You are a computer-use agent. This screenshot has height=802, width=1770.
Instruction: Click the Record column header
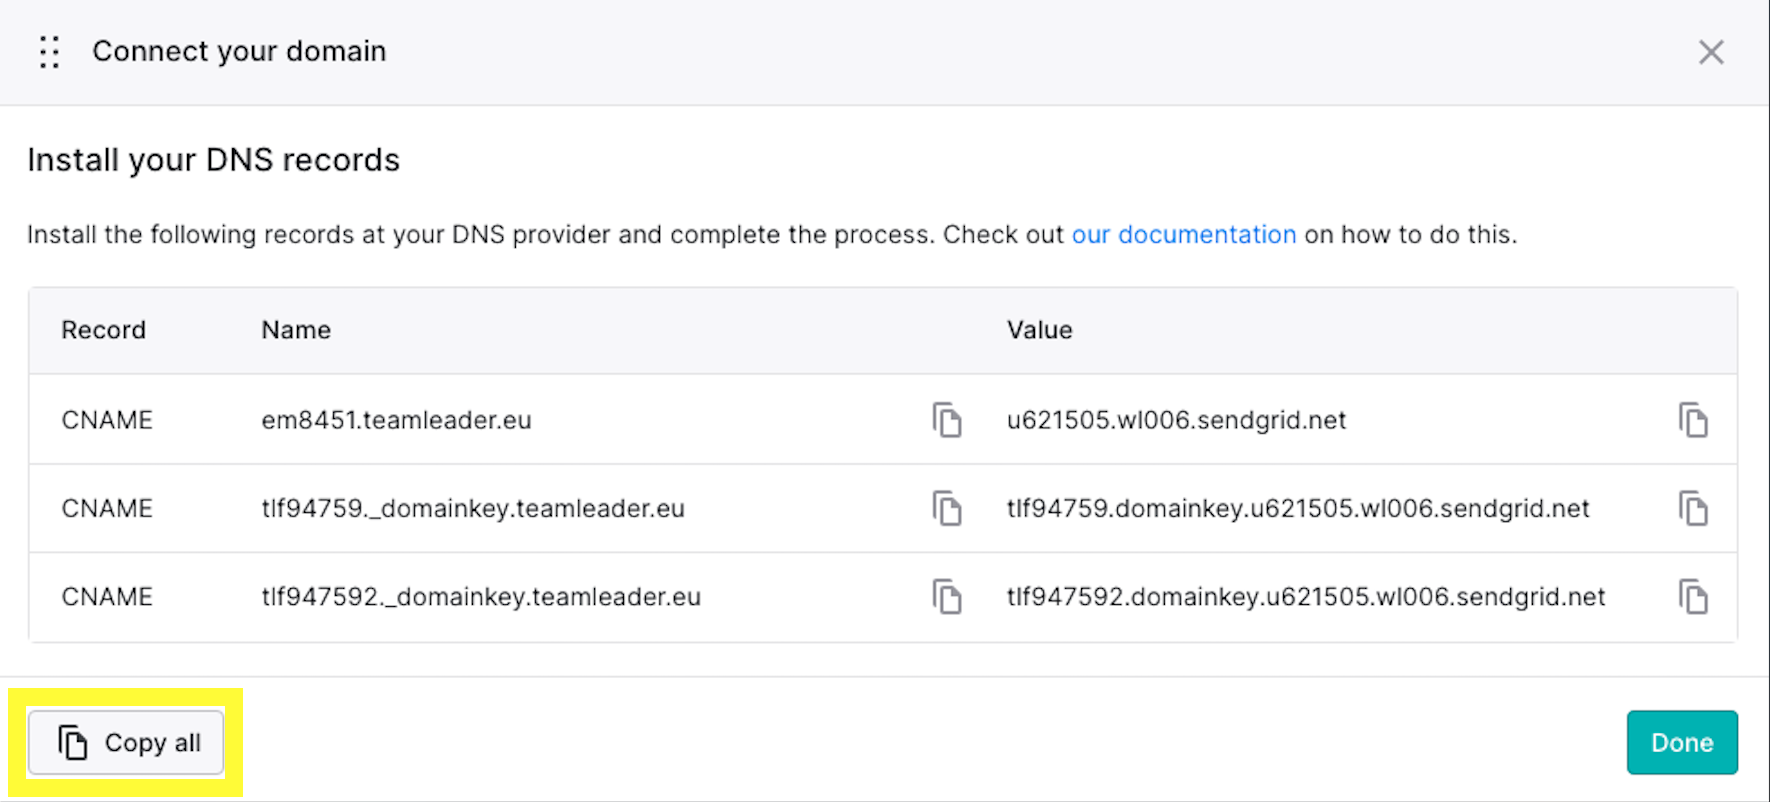pyautogui.click(x=104, y=330)
